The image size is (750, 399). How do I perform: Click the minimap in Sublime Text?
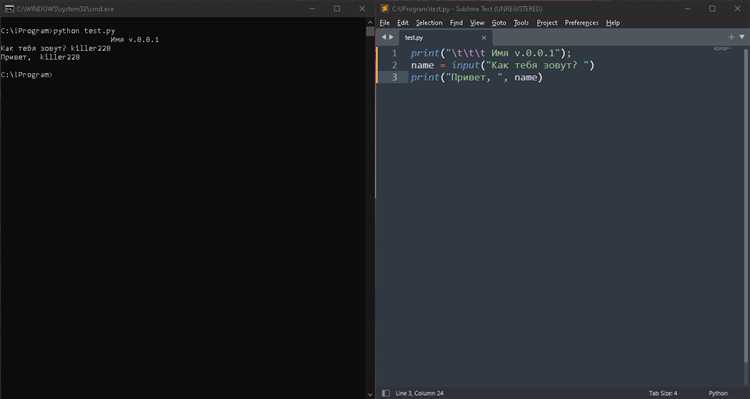pos(721,49)
